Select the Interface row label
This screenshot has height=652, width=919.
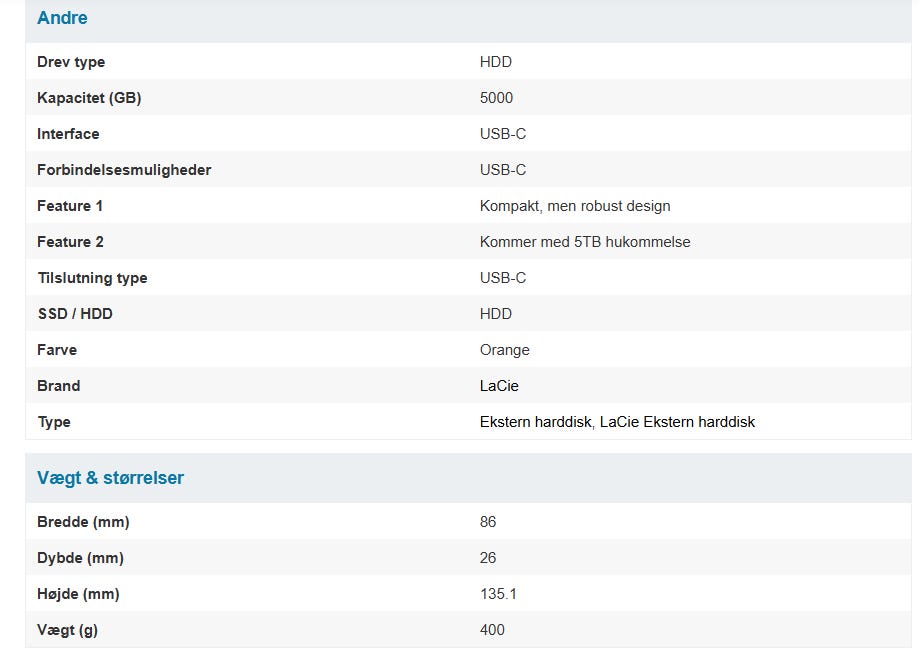click(68, 134)
